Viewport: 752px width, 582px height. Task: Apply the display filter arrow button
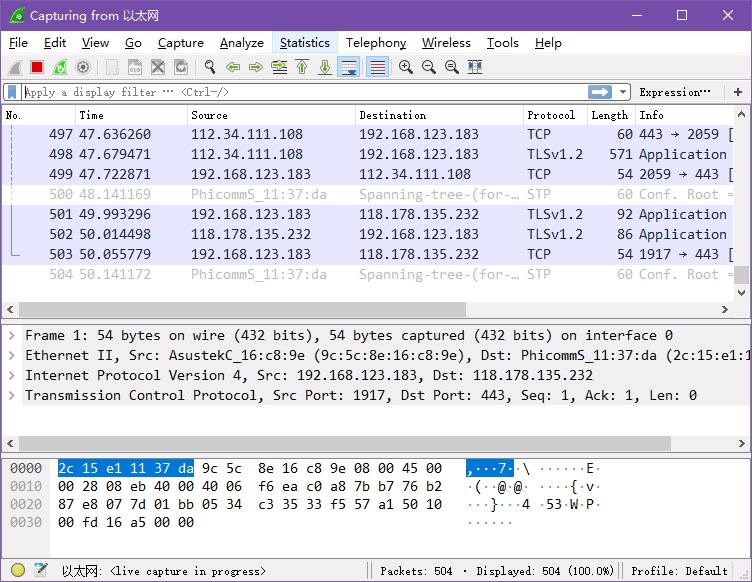click(x=600, y=92)
